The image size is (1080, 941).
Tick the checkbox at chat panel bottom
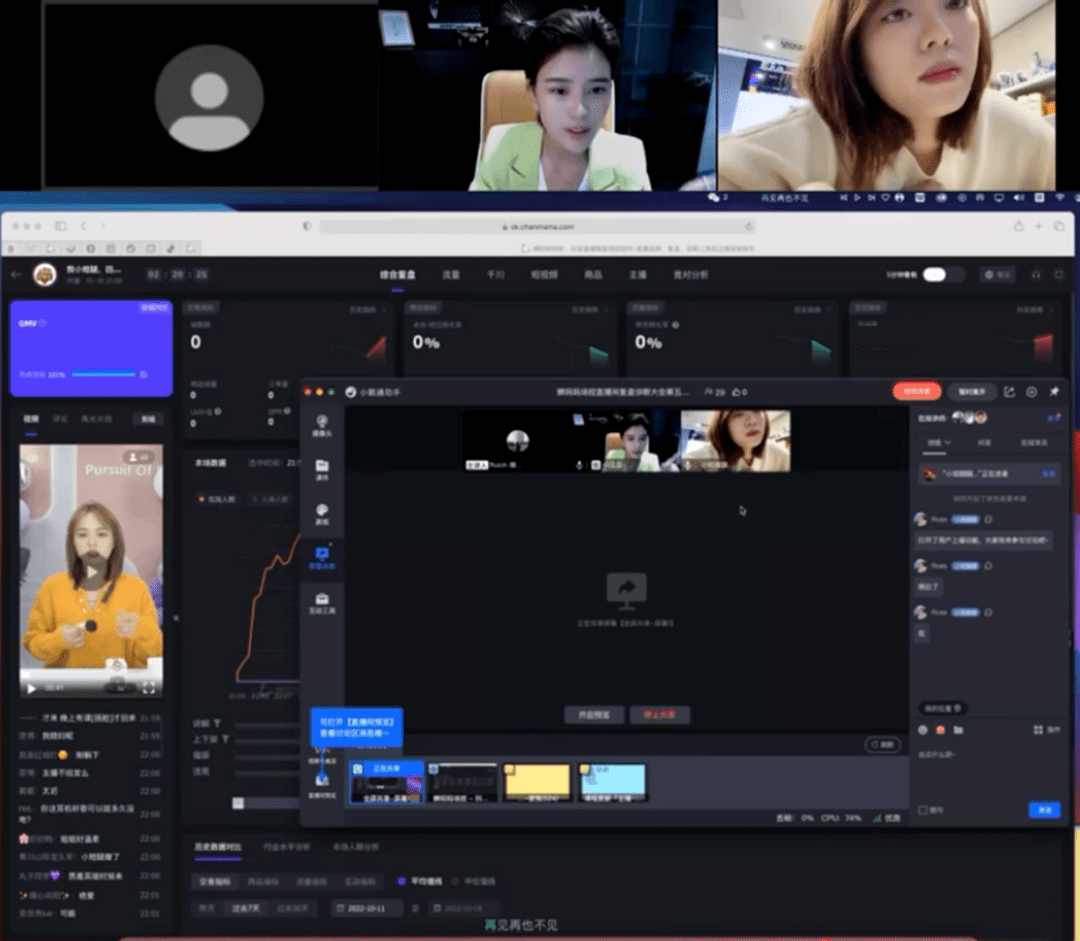click(x=923, y=810)
